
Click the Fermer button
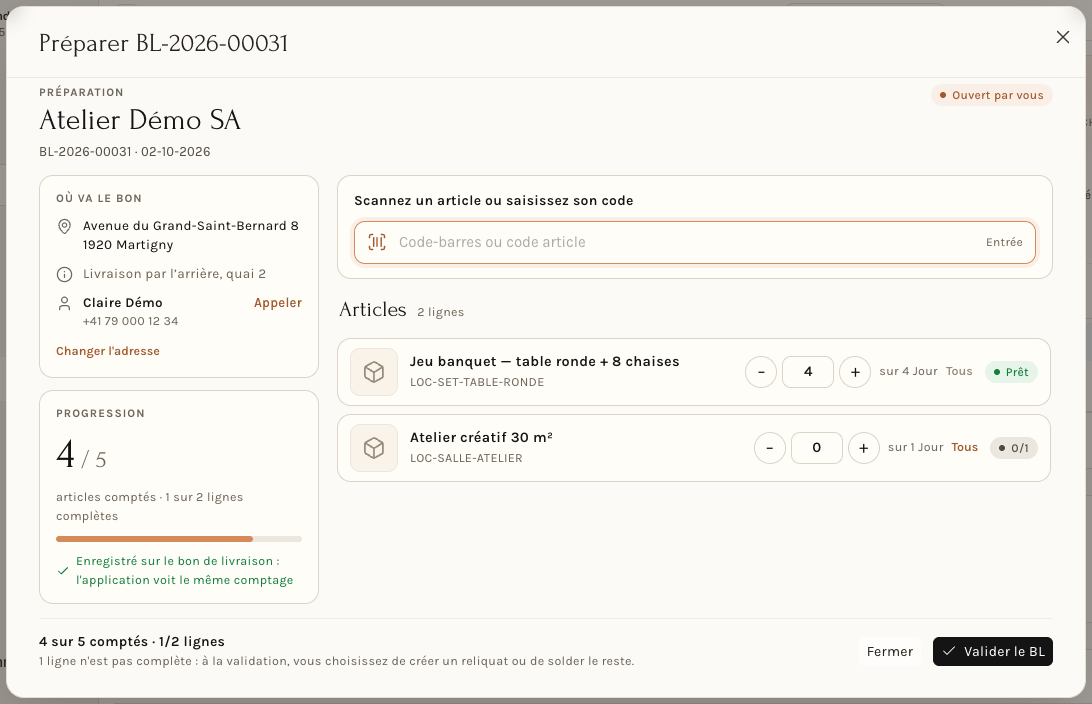tap(889, 652)
